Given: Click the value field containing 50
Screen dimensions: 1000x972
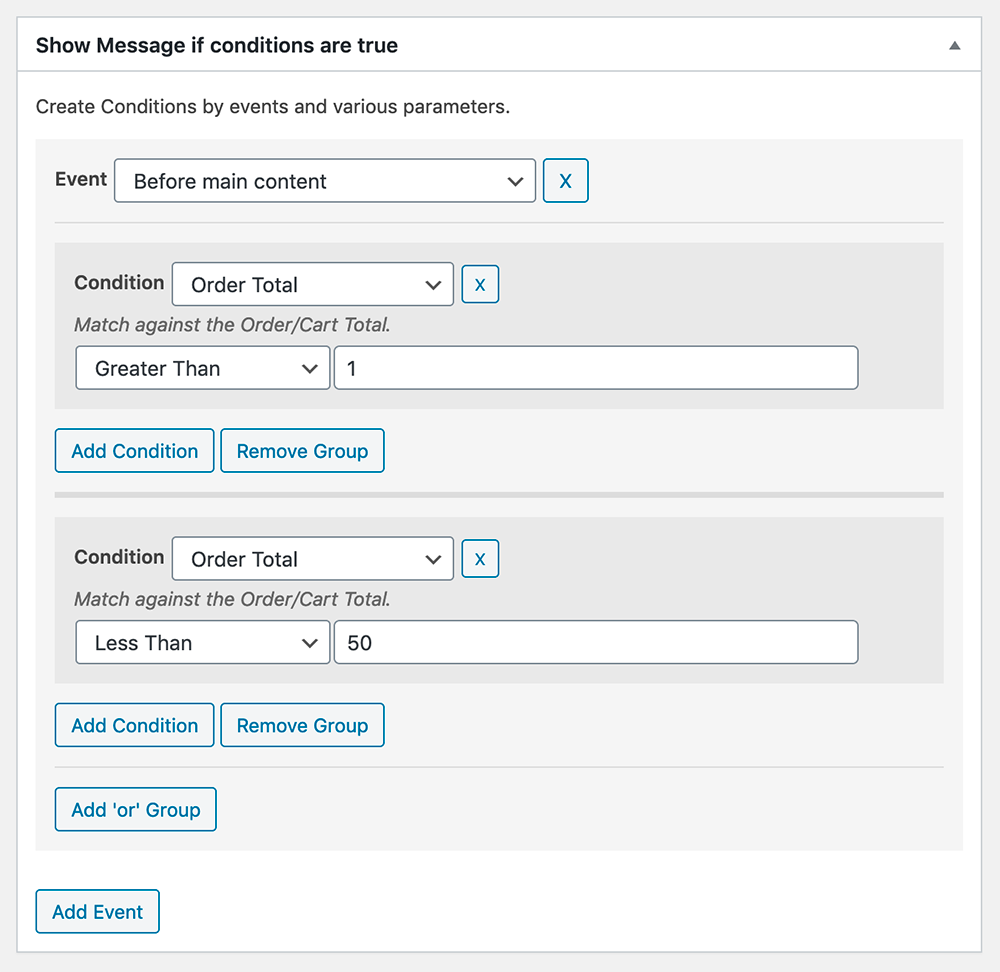Looking at the screenshot, I should coord(595,642).
